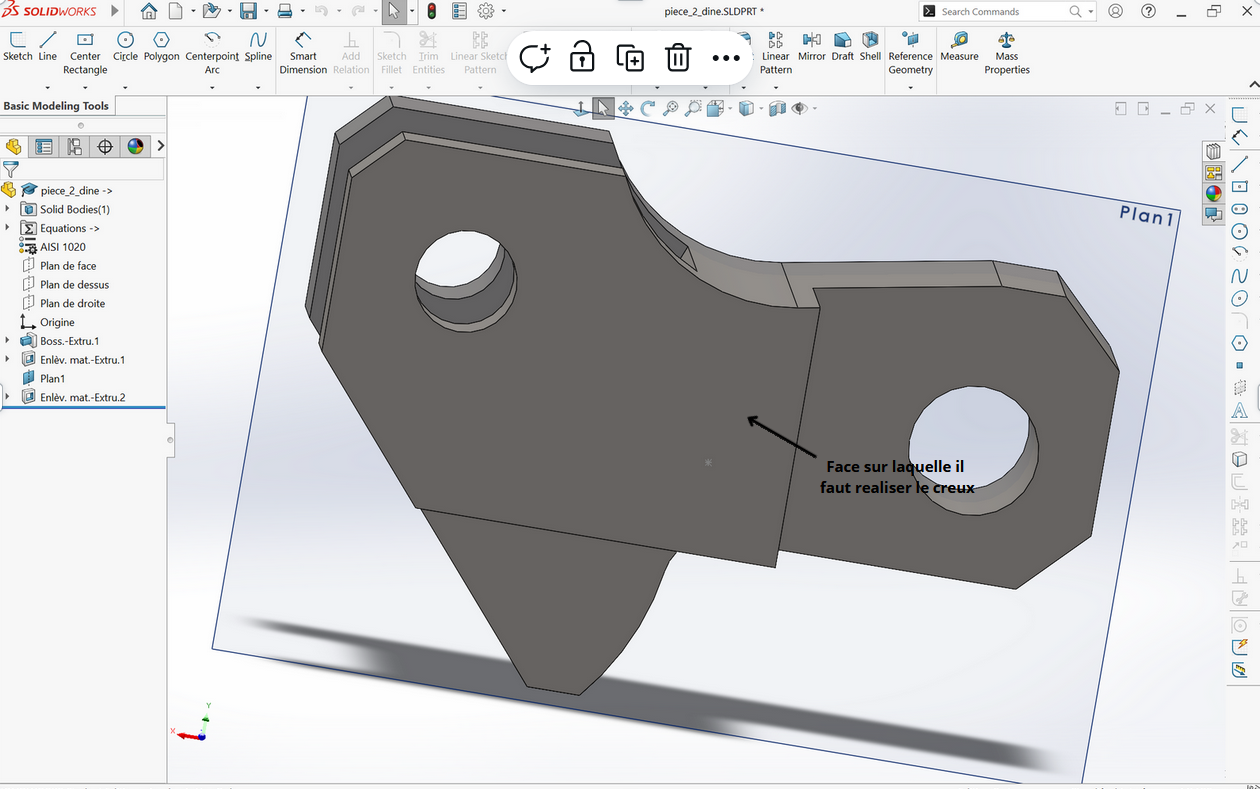Print the current document
Screen dimensions: 1260x789
[x=284, y=11]
